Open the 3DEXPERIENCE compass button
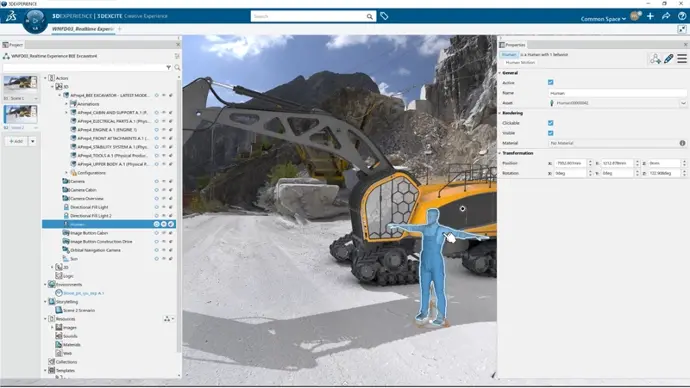This screenshot has height=388, width=690. 35,21
